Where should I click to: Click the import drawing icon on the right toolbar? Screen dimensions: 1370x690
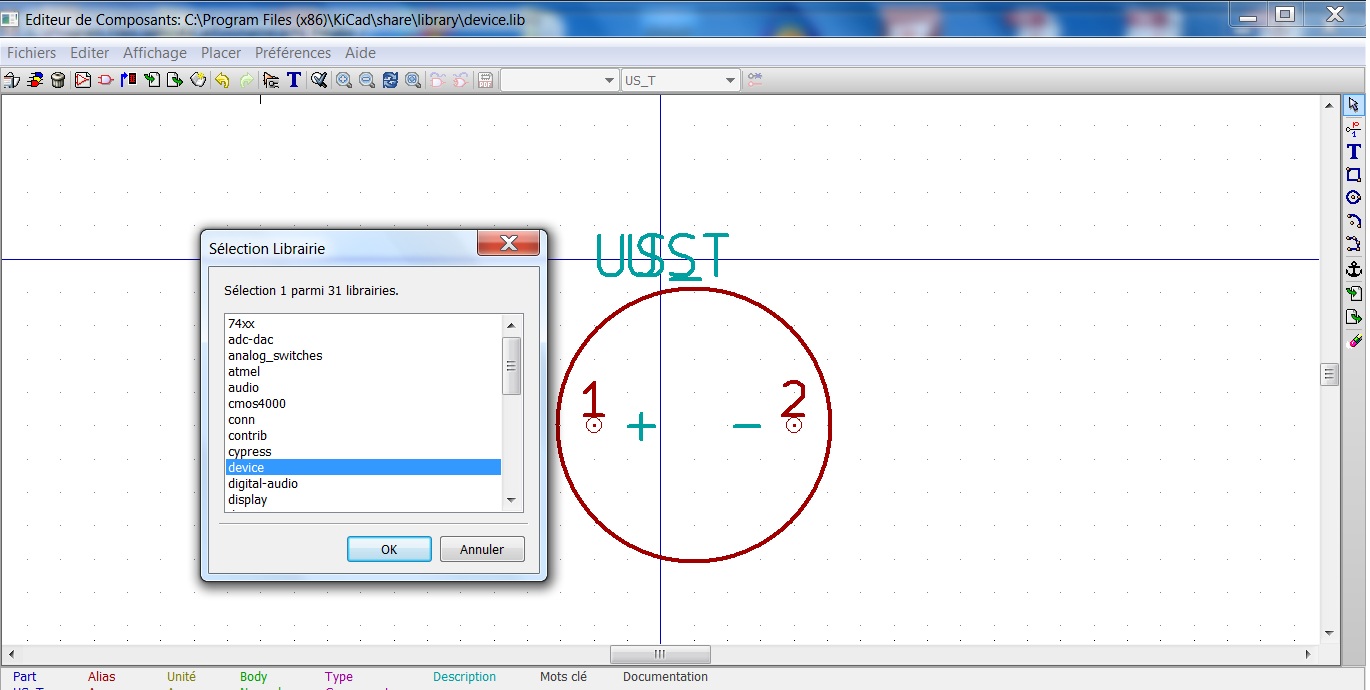(1354, 293)
